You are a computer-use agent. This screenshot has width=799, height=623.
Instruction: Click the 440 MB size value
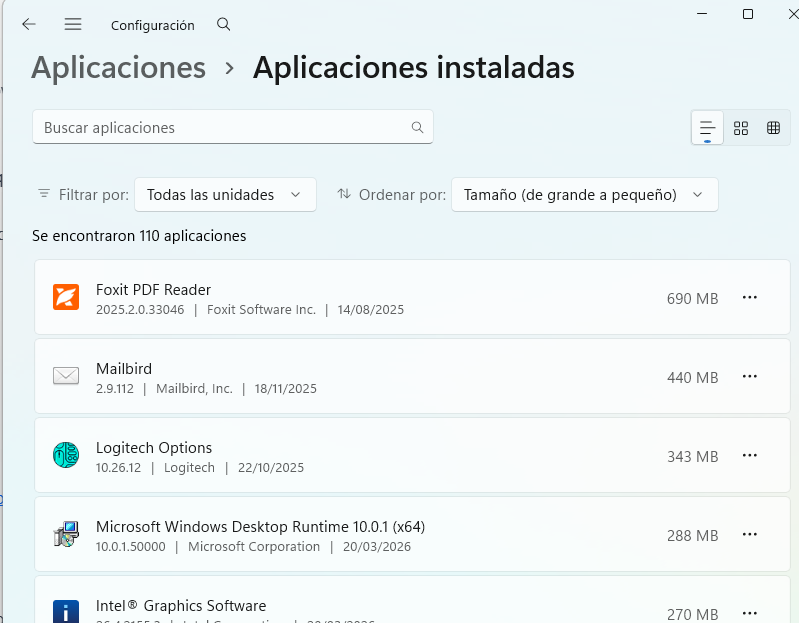tap(693, 377)
